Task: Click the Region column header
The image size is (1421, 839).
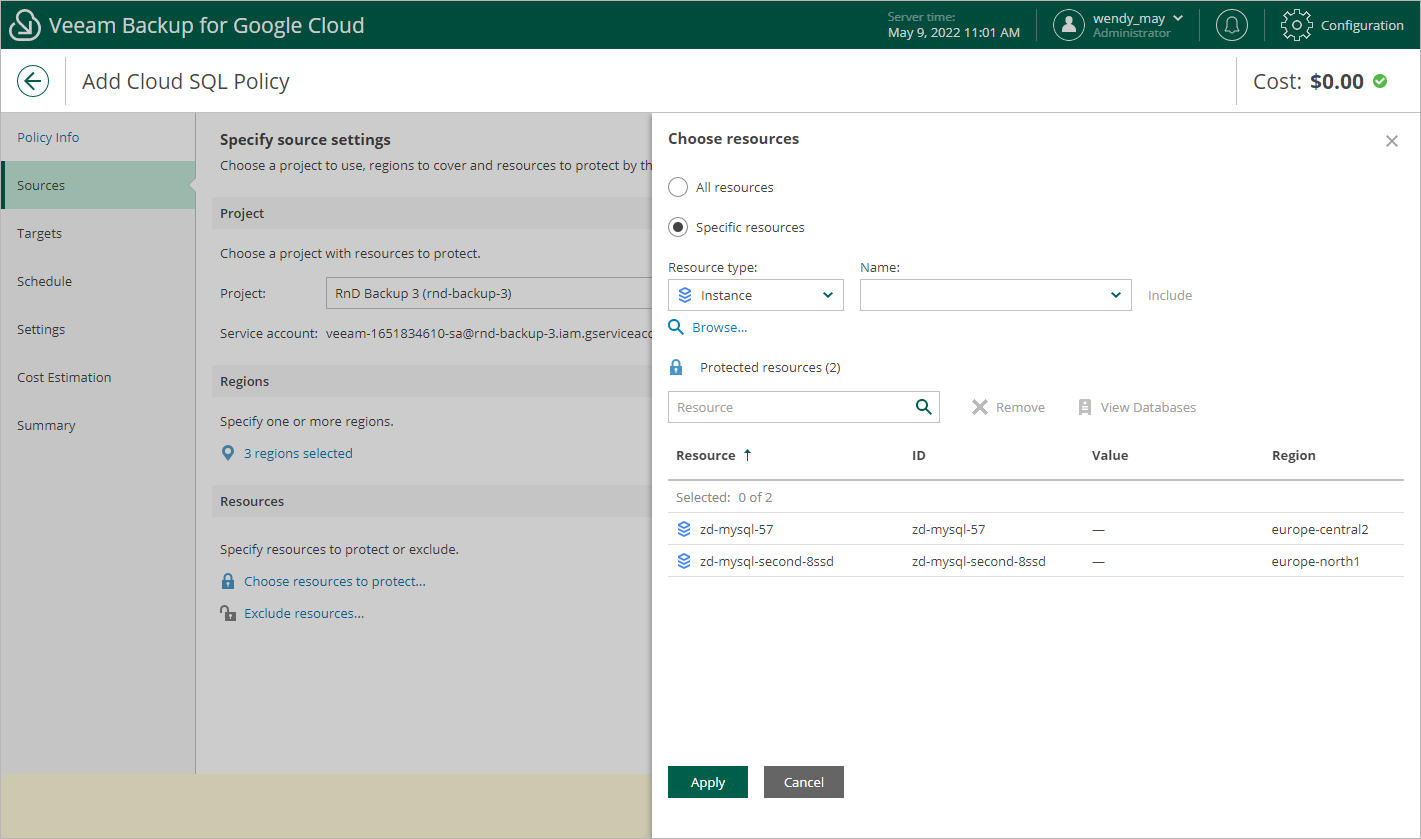Action: click(1294, 455)
